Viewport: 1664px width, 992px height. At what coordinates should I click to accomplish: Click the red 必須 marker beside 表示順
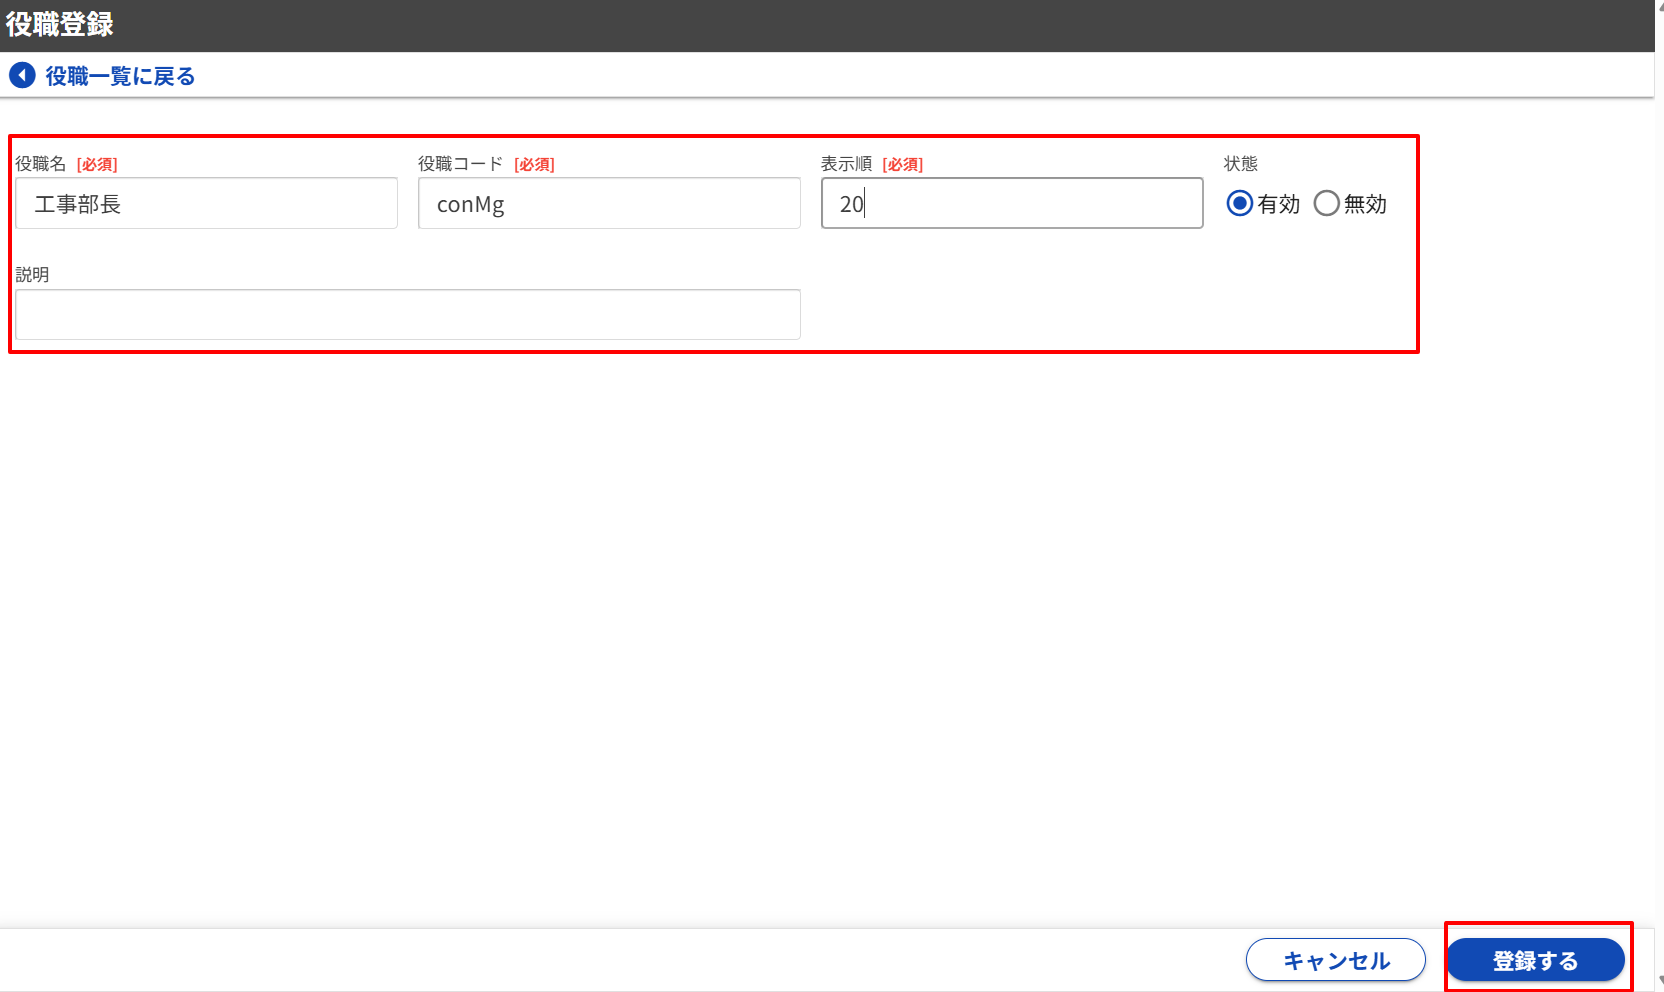pos(902,165)
